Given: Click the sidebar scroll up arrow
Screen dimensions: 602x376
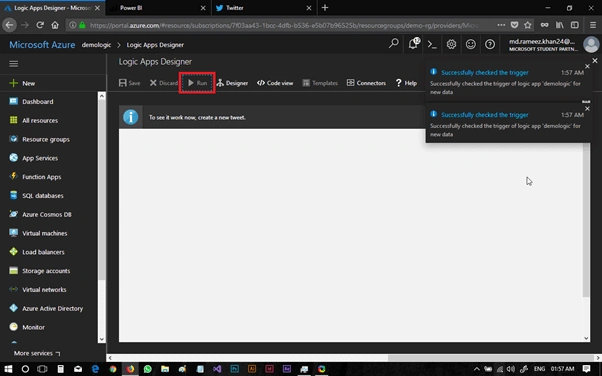Looking at the screenshot, I should coord(101,96).
